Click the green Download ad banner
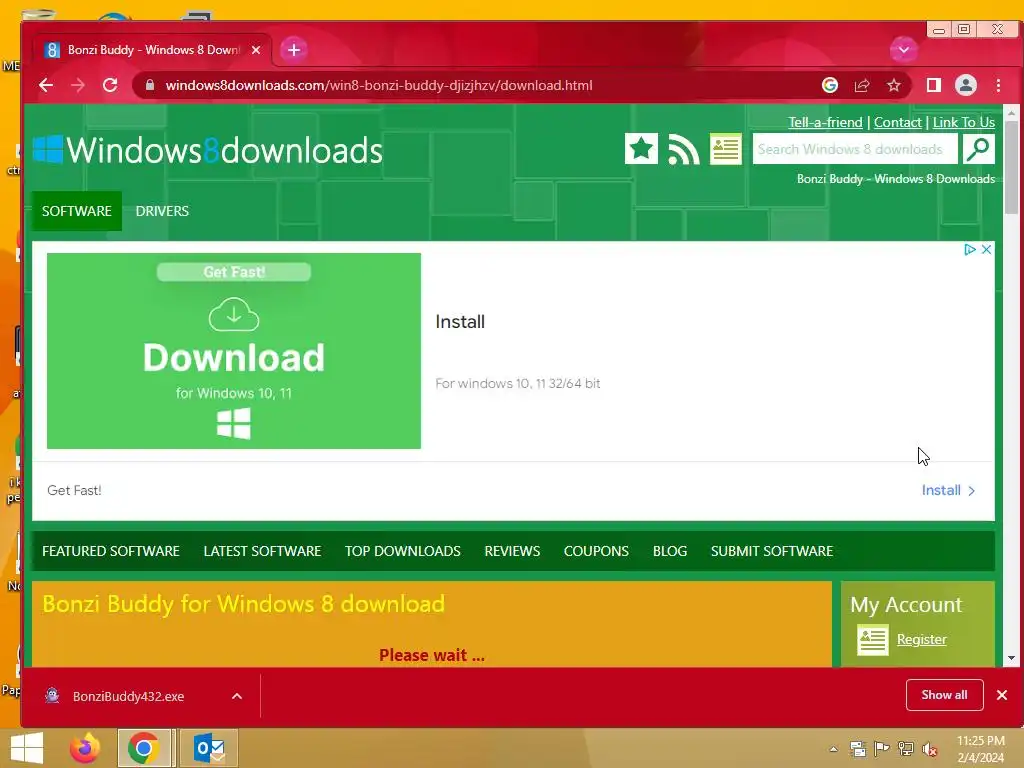 pos(234,351)
